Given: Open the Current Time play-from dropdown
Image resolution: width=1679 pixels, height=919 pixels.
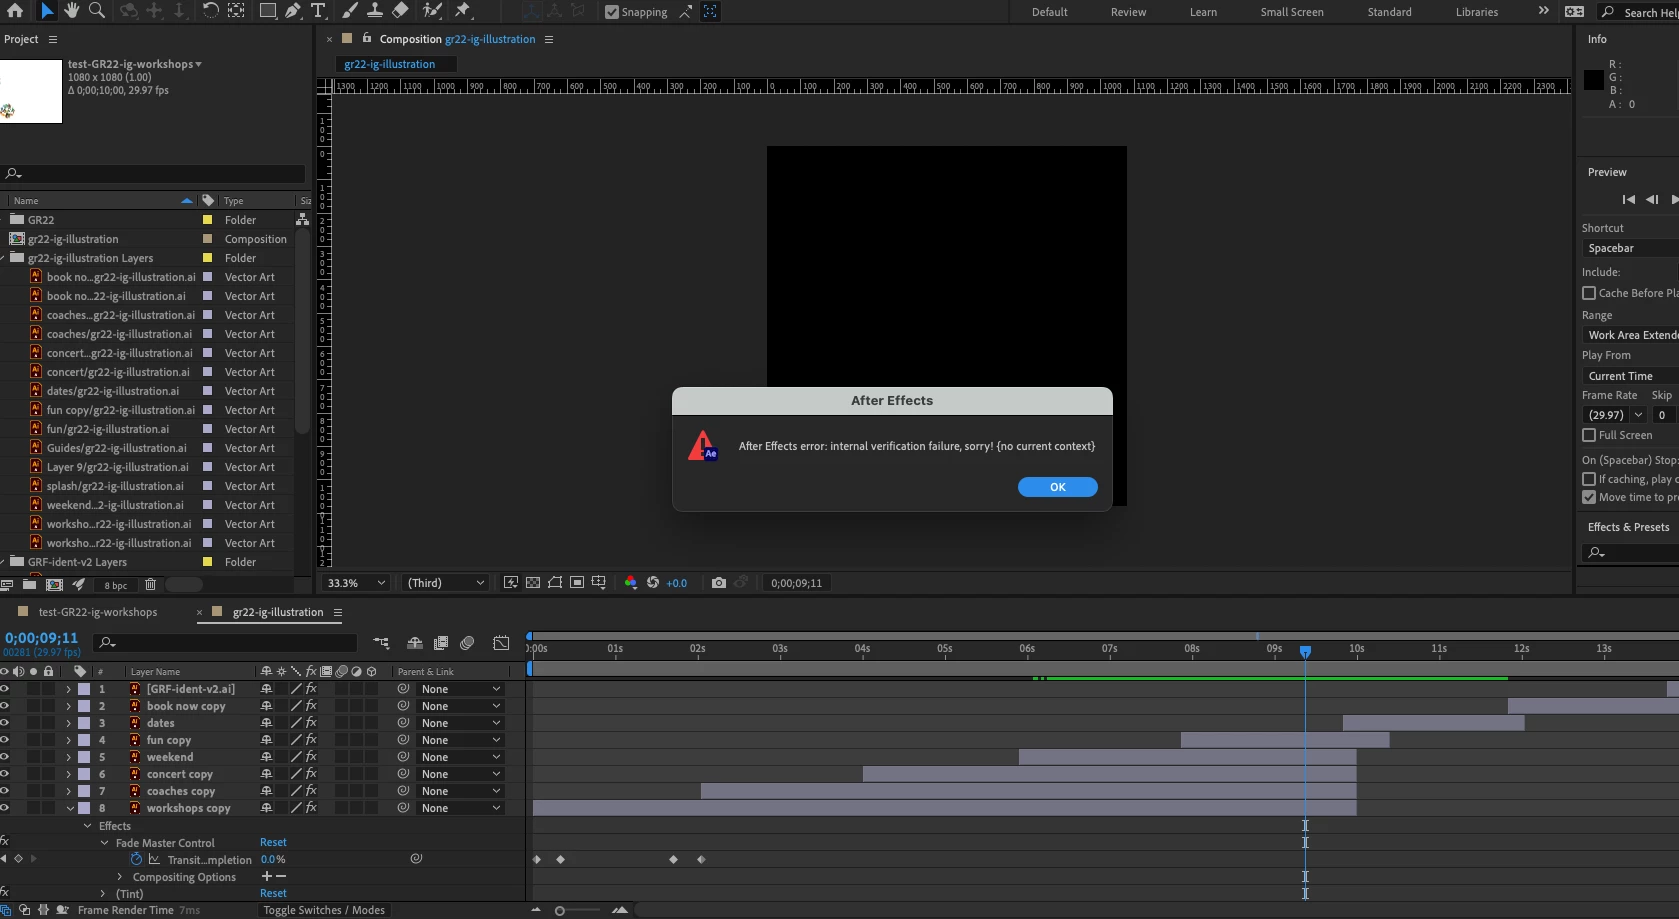Looking at the screenshot, I should tap(1630, 376).
